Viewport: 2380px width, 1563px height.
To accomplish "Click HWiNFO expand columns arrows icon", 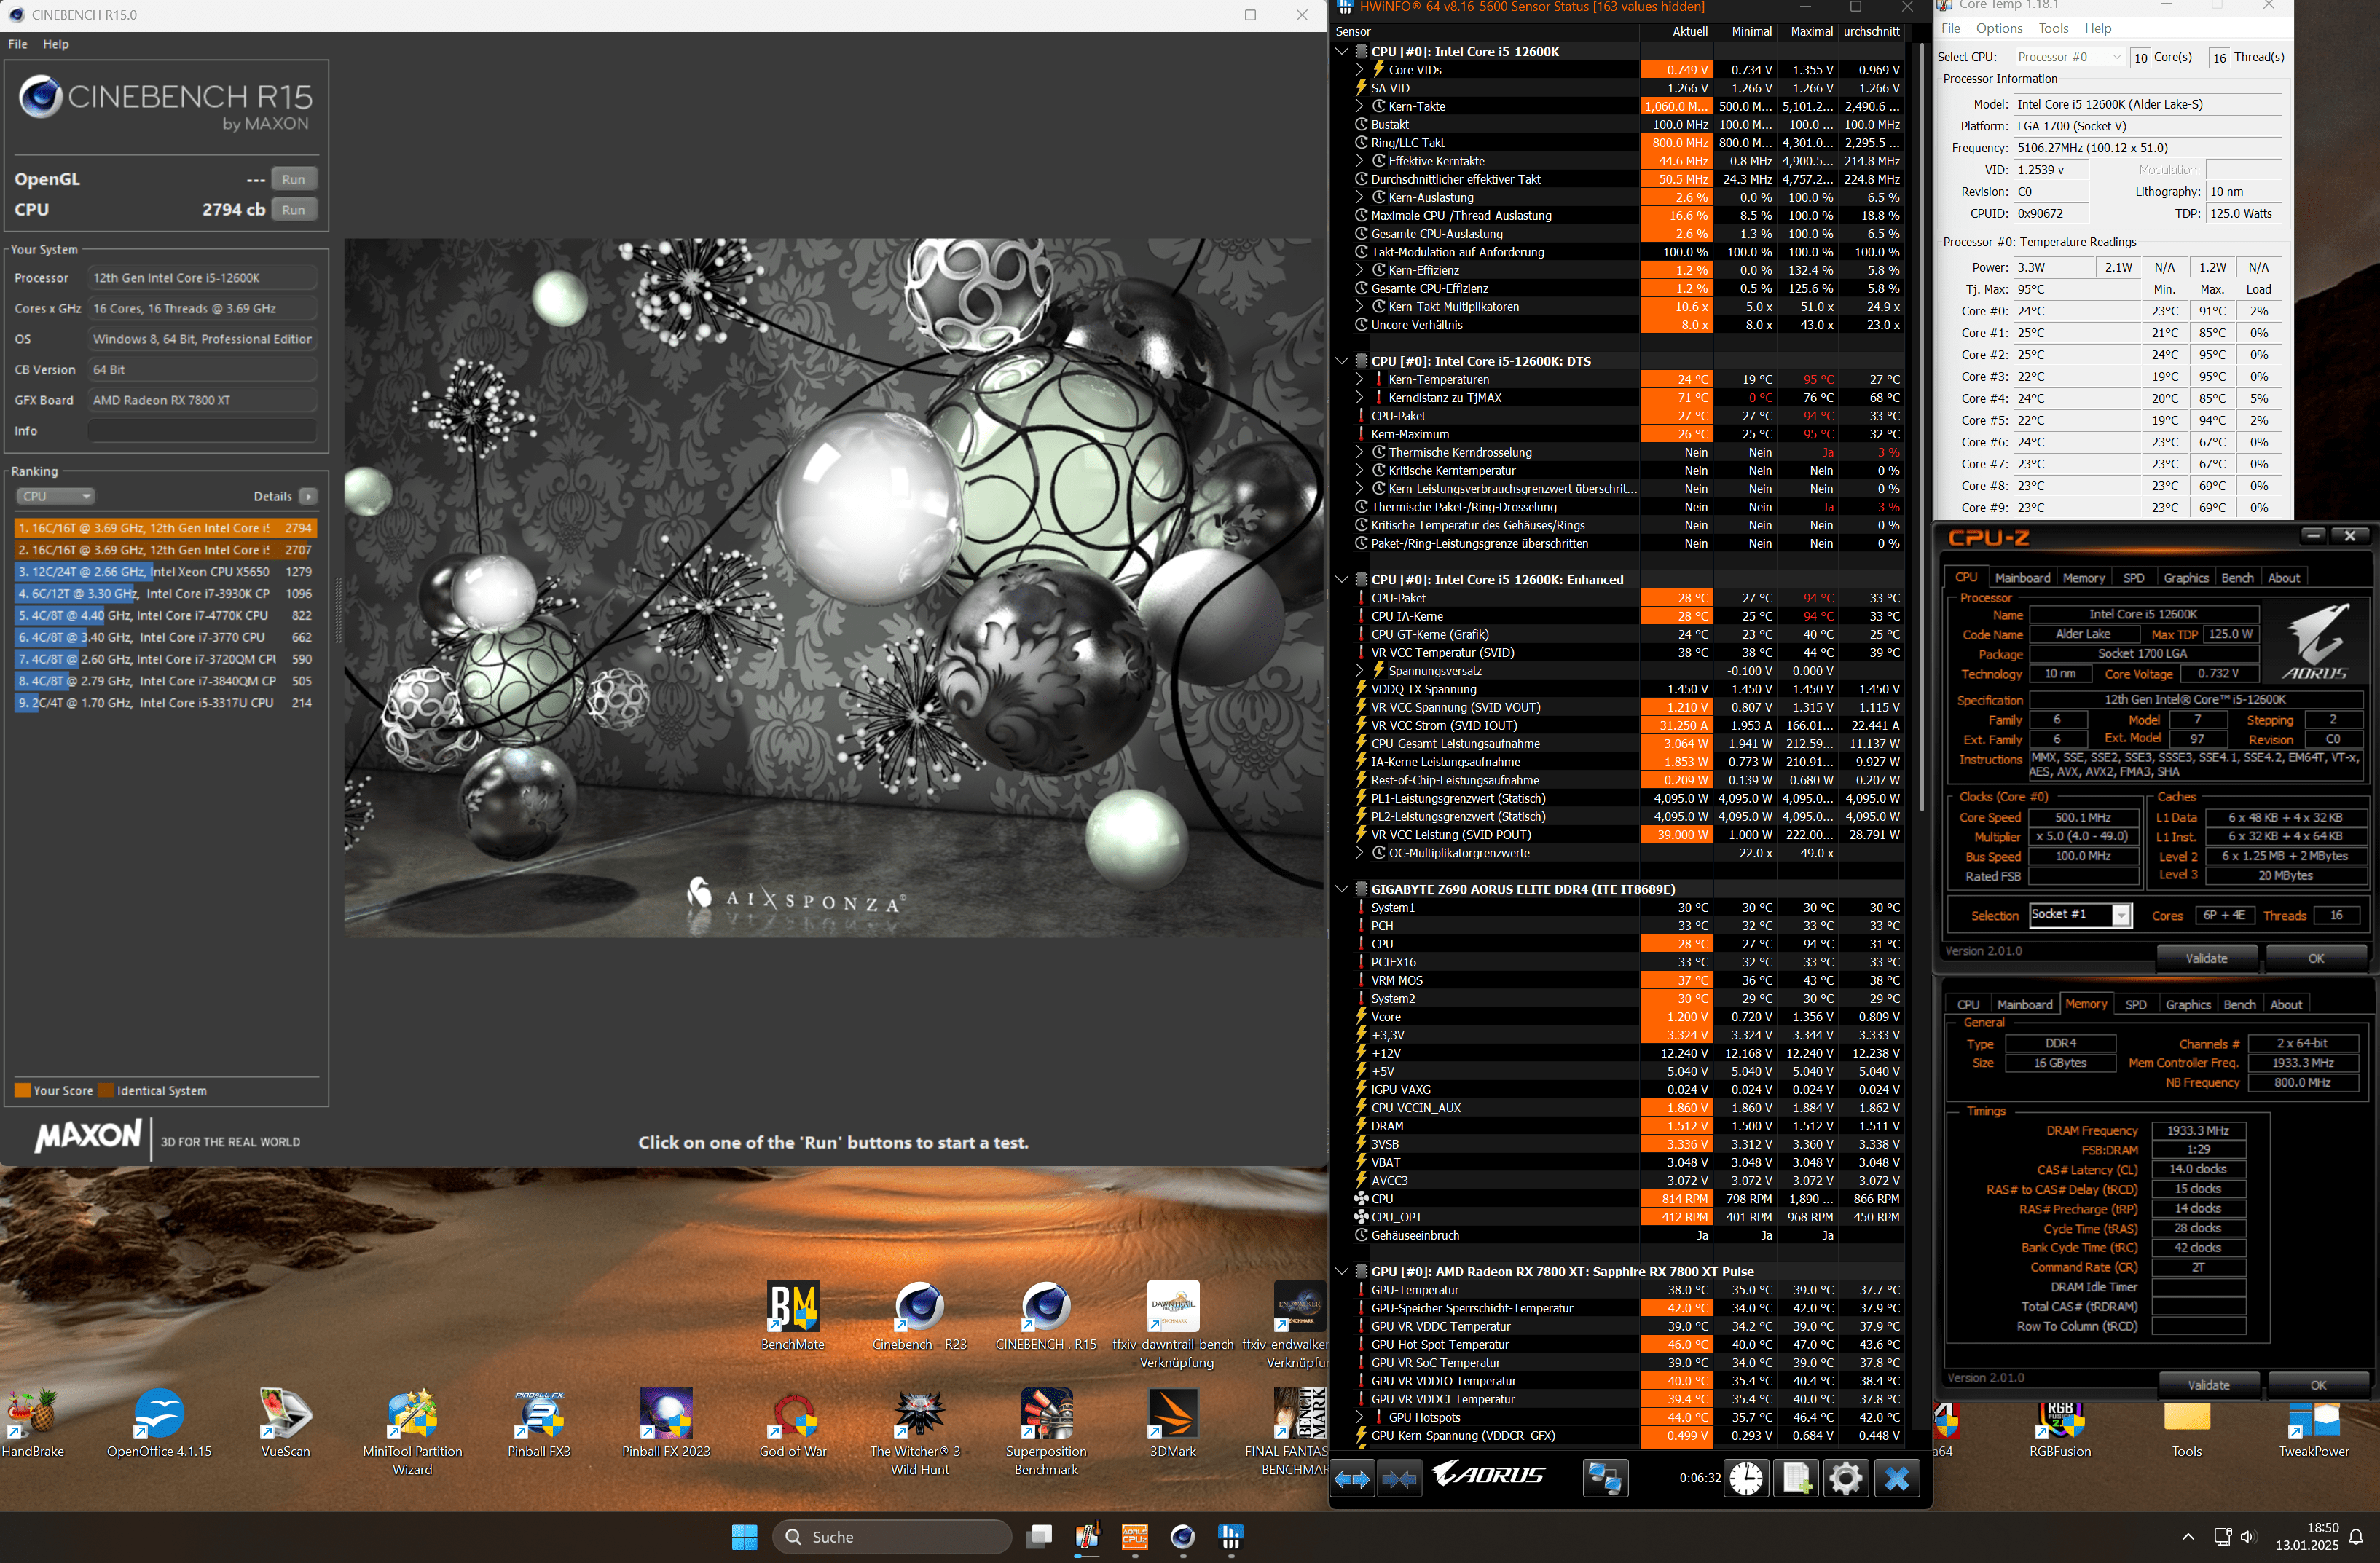I will tap(1352, 1478).
